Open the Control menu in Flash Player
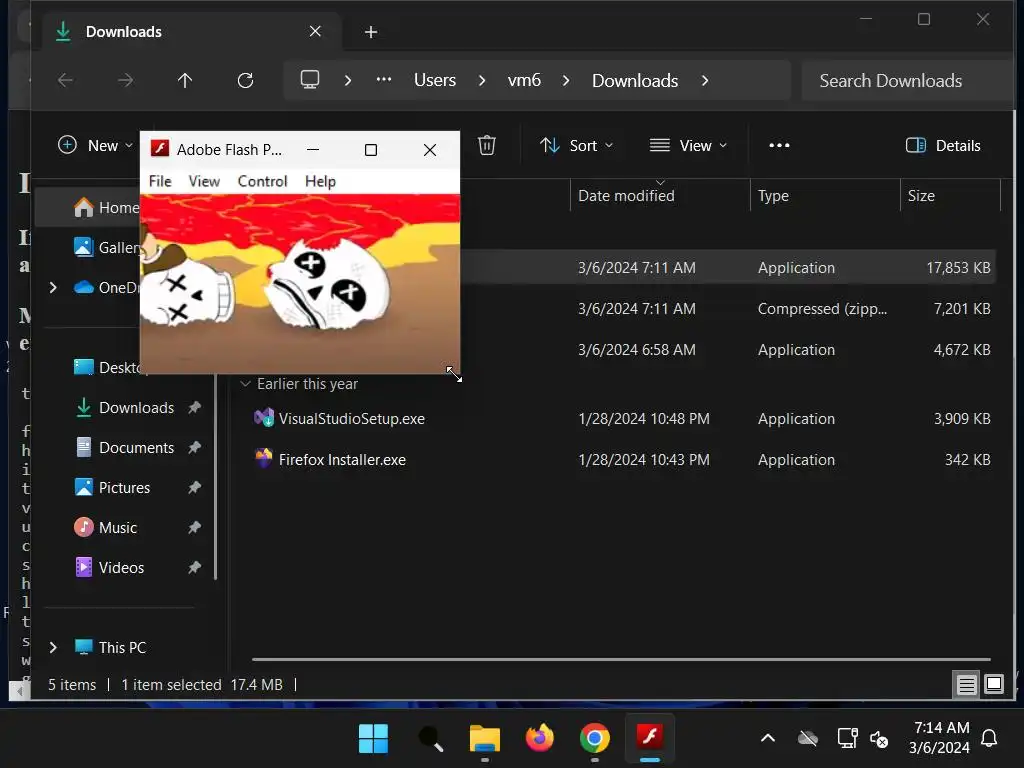Image resolution: width=1024 pixels, height=768 pixels. tap(262, 182)
